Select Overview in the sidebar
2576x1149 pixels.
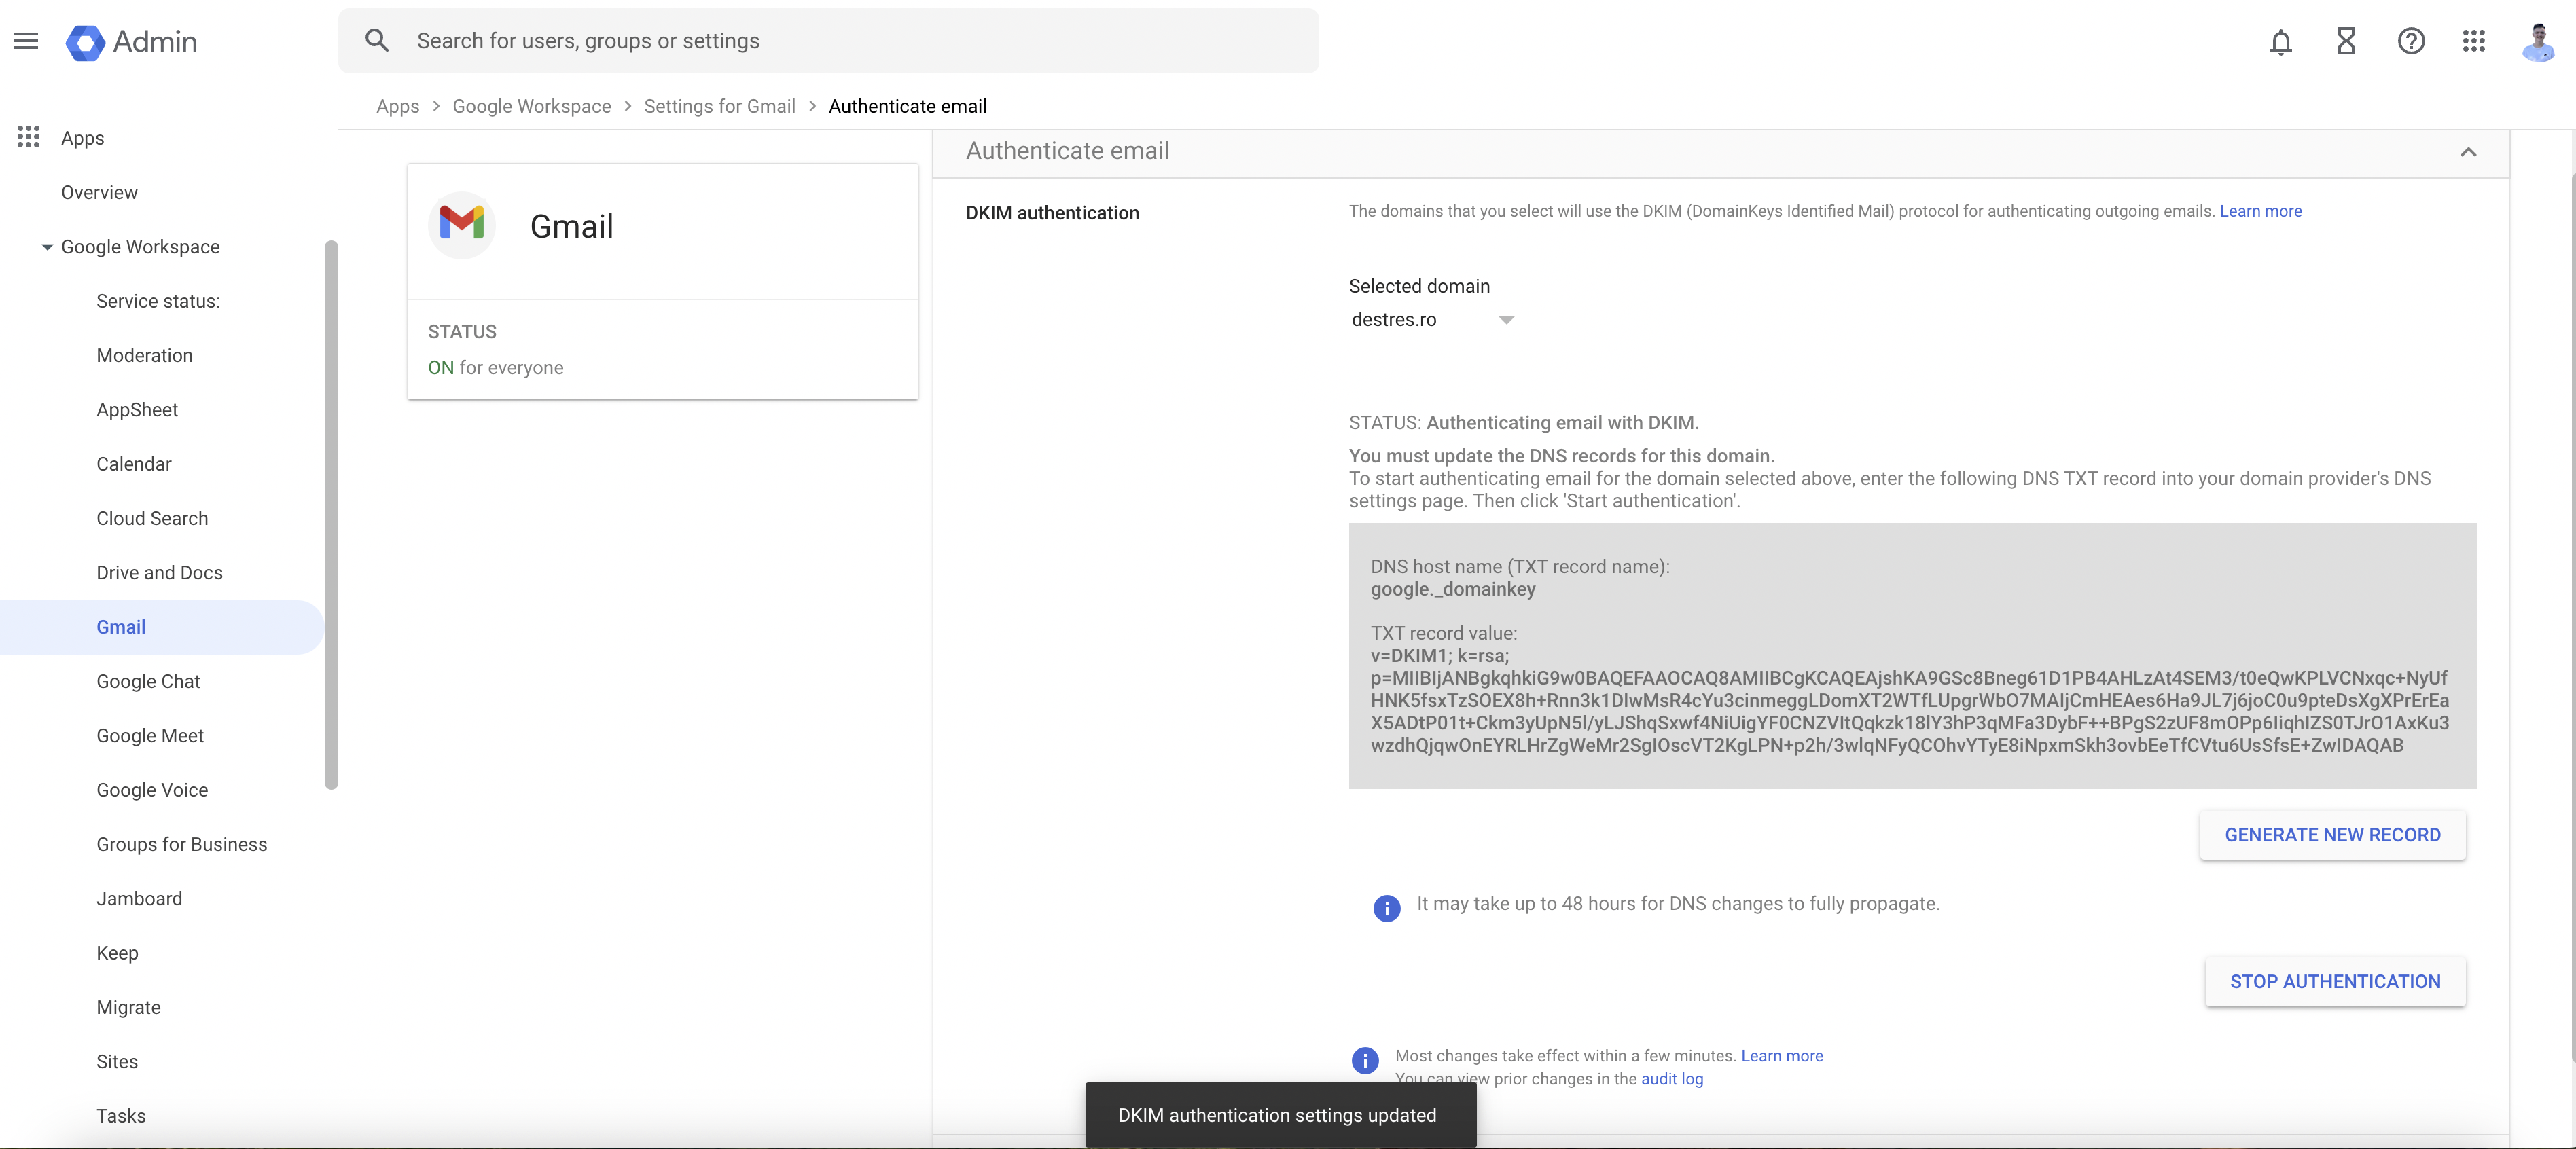pos(99,192)
